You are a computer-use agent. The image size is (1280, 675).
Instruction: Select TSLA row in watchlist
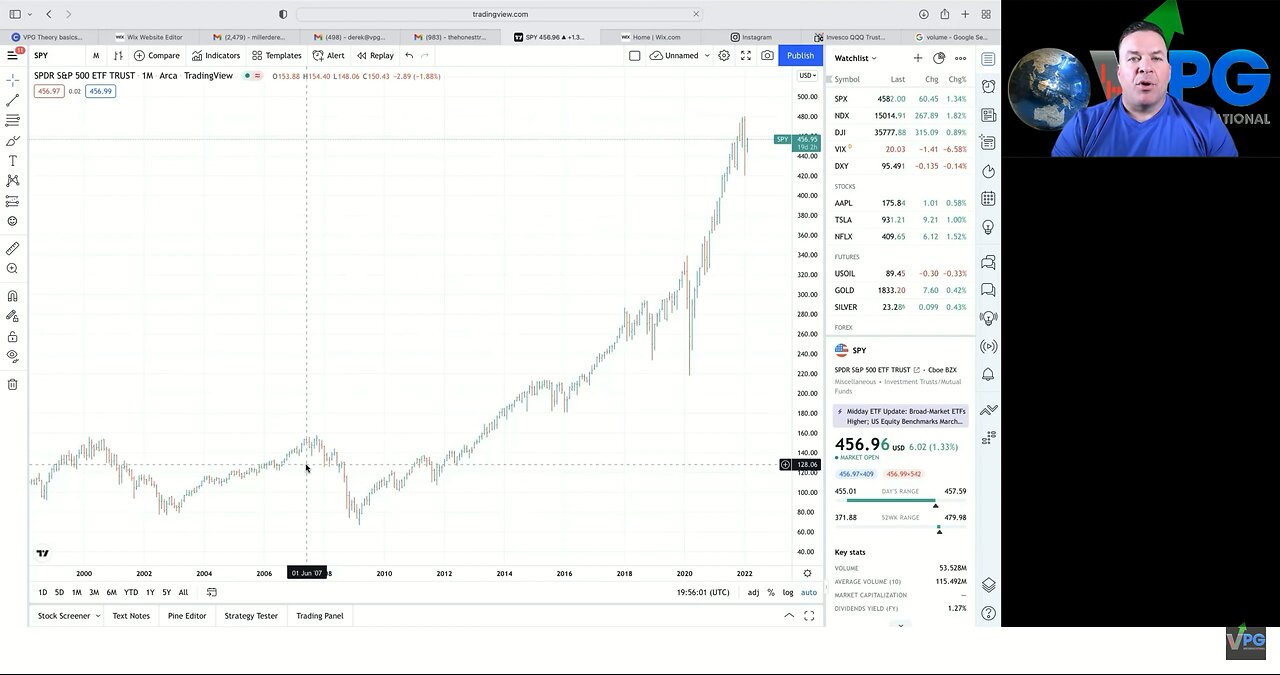click(901, 220)
